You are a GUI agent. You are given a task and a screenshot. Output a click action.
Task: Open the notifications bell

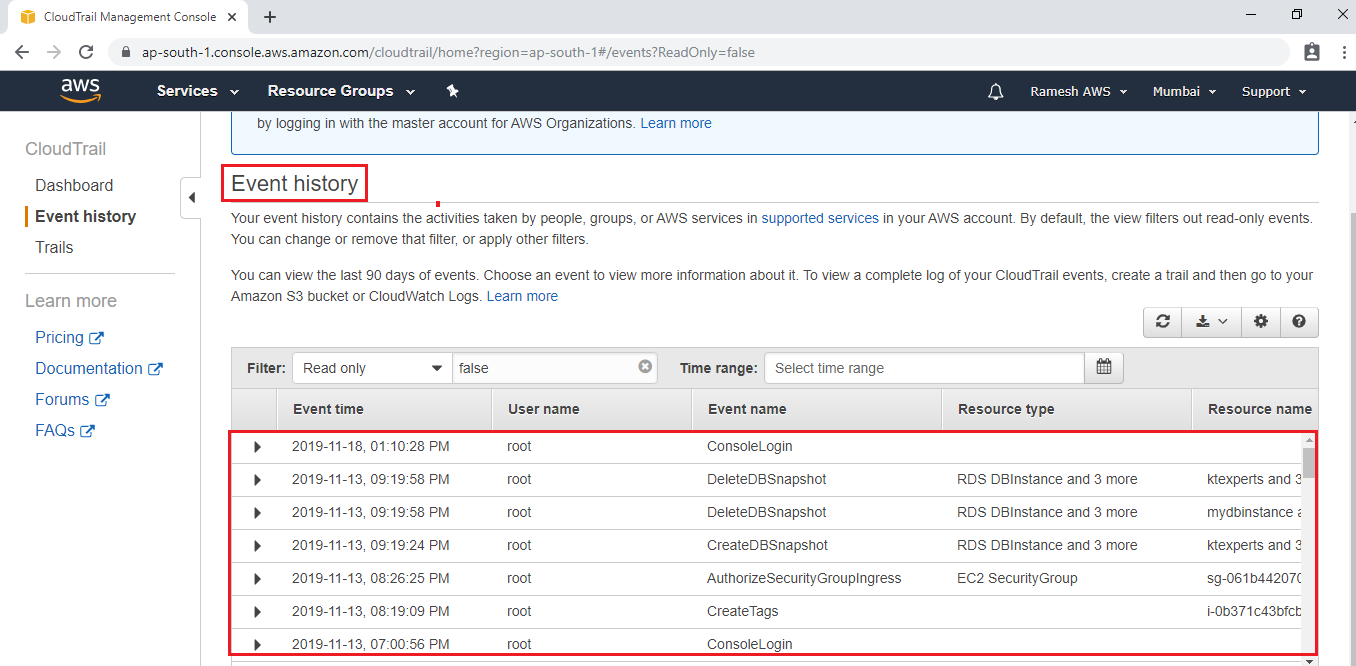[x=995, y=91]
